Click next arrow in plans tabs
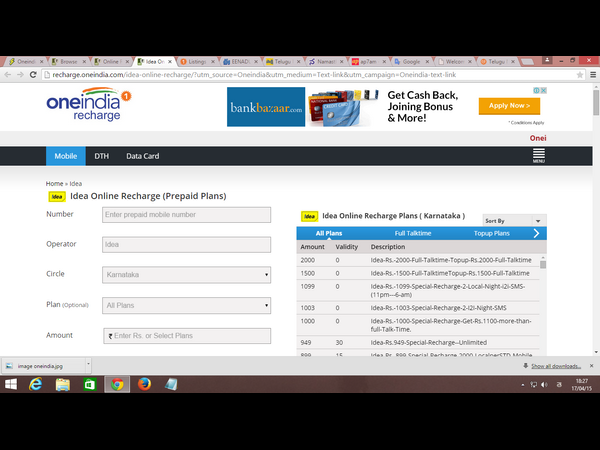This screenshot has width=600, height=450. [536, 233]
